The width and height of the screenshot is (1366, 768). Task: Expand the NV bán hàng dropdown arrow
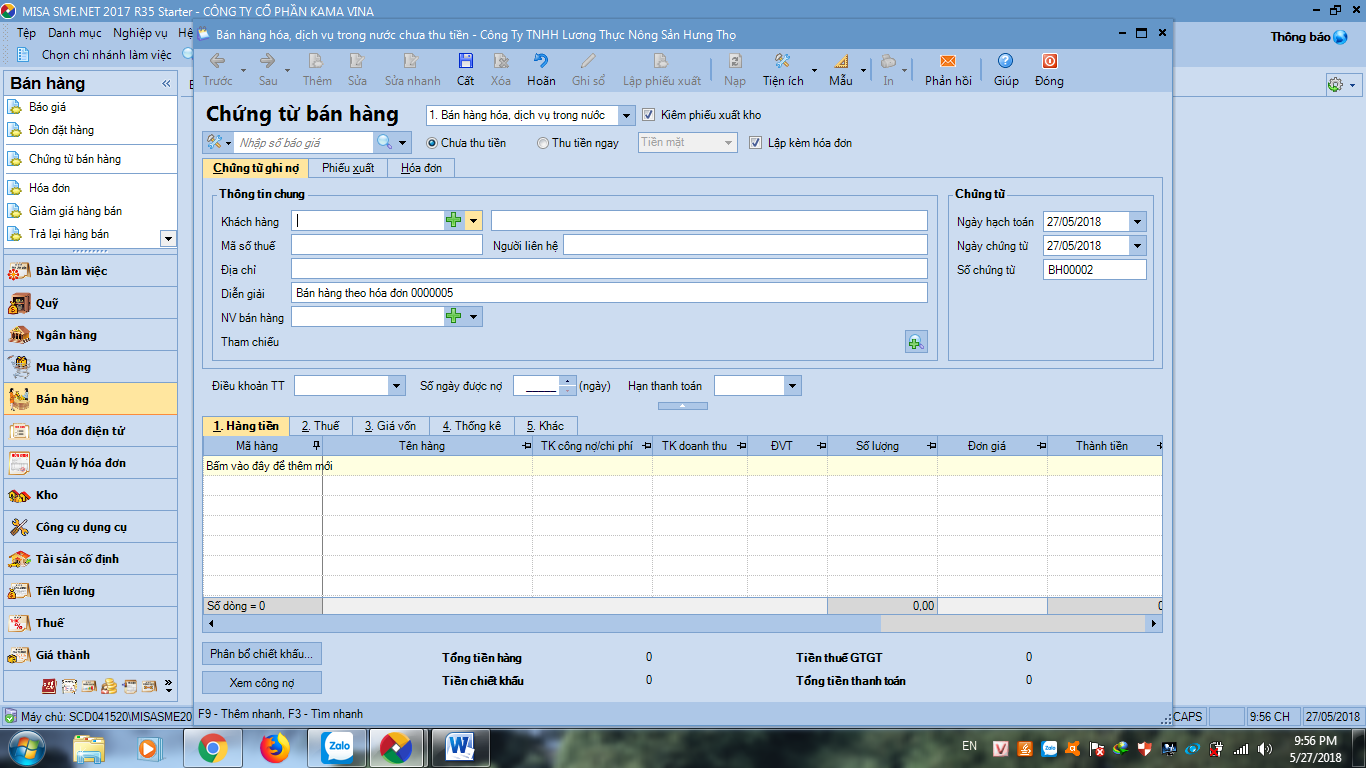coord(473,316)
